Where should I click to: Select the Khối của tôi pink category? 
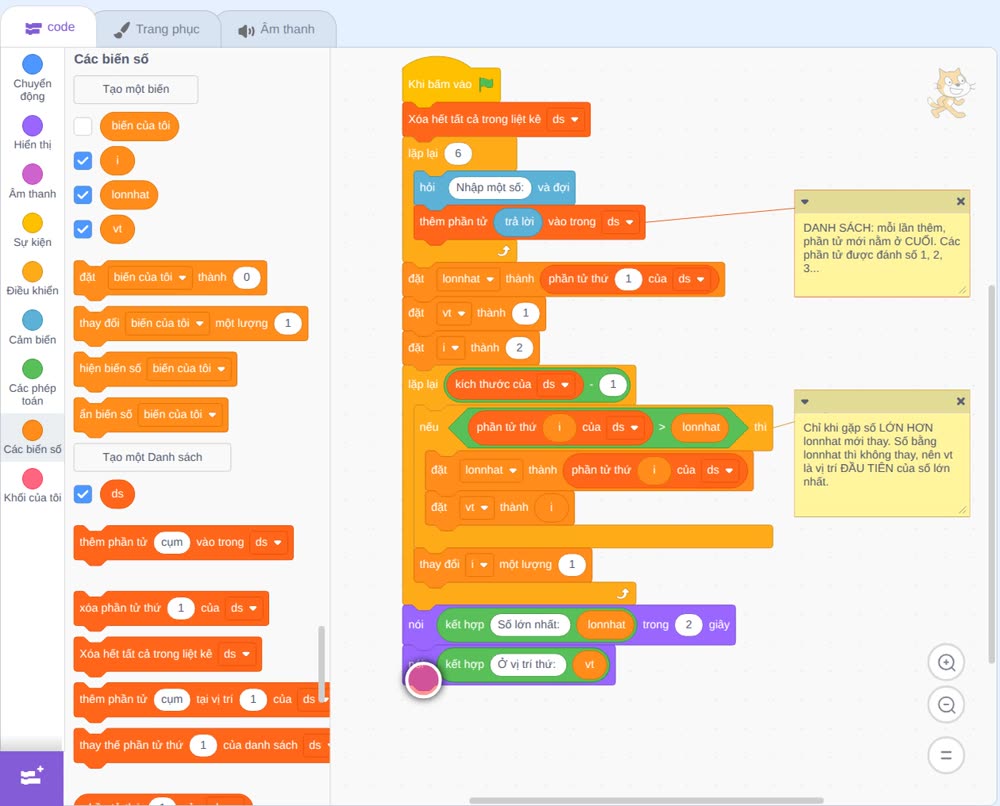click(33, 478)
